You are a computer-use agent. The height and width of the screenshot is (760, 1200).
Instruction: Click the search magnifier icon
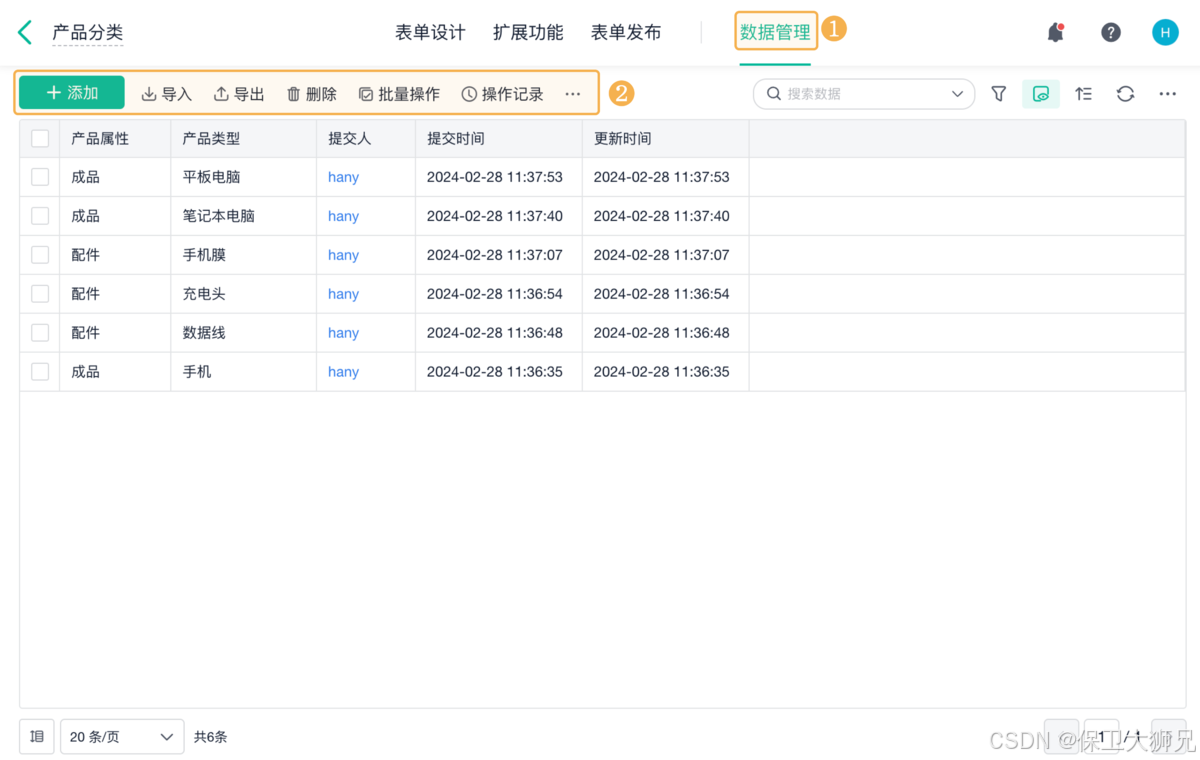(774, 94)
